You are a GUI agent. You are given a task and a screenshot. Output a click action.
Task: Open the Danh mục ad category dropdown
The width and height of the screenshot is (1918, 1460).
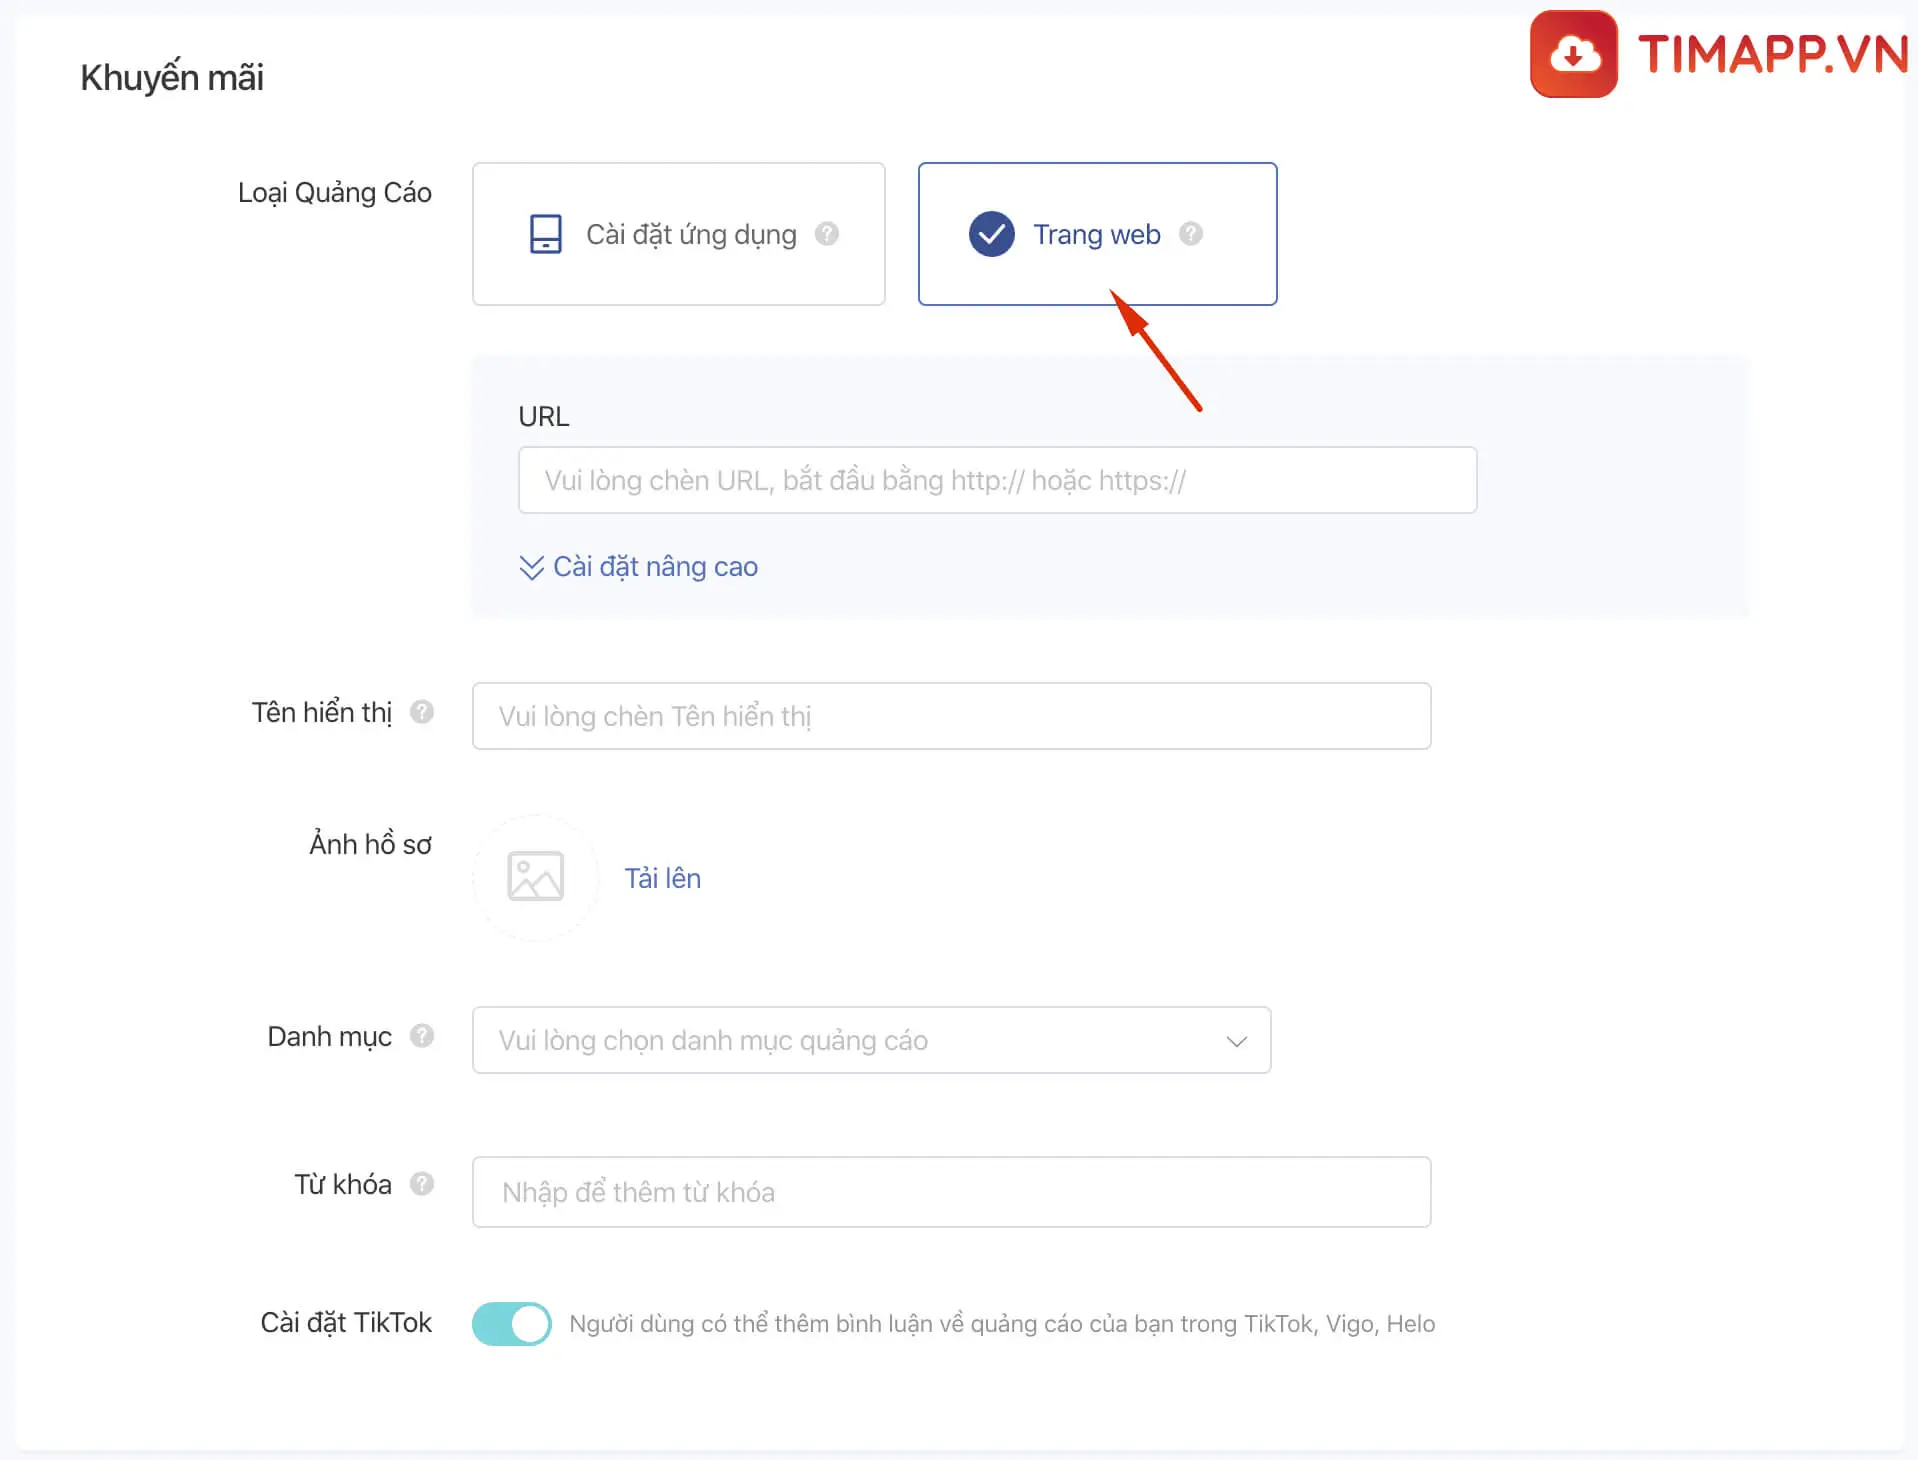pyautogui.click(x=871, y=1040)
